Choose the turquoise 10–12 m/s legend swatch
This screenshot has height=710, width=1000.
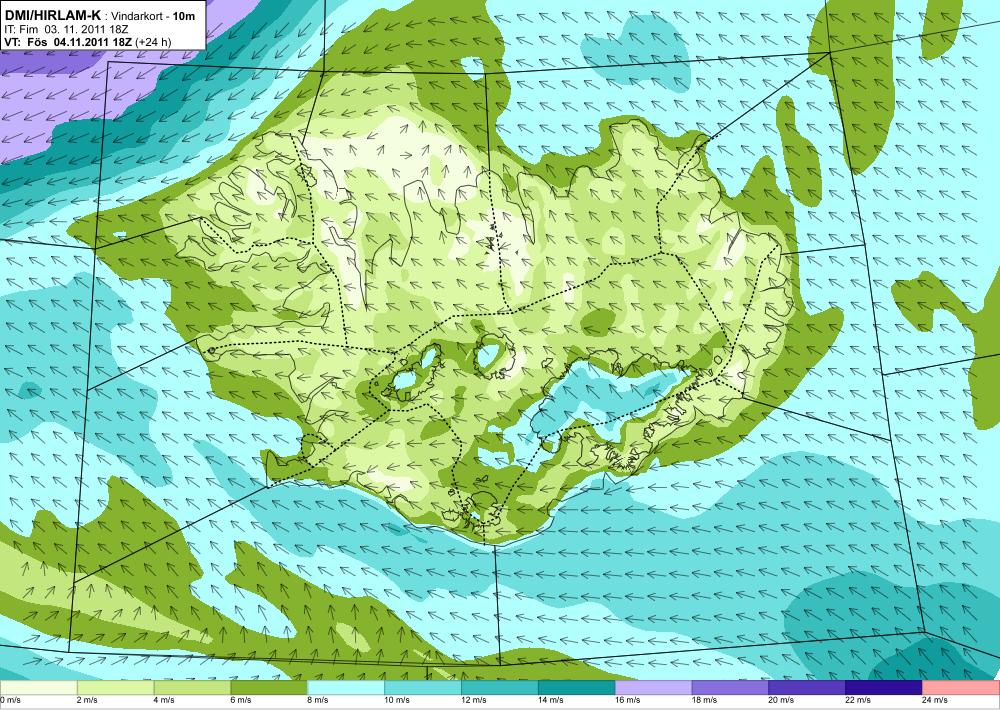423,688
